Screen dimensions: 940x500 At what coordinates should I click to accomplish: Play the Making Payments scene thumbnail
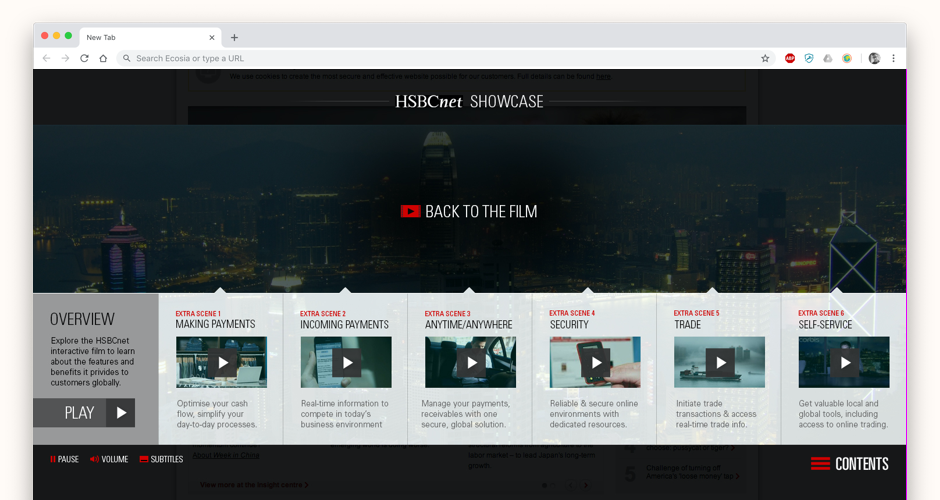pos(222,362)
